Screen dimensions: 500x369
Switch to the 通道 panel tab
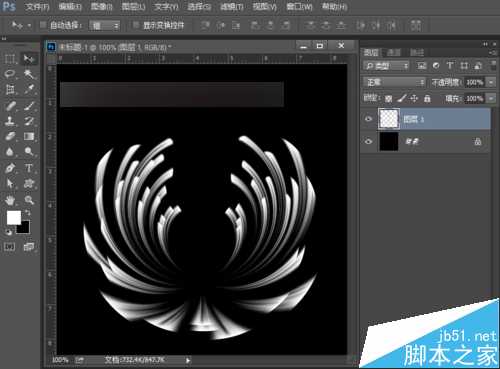pos(394,52)
